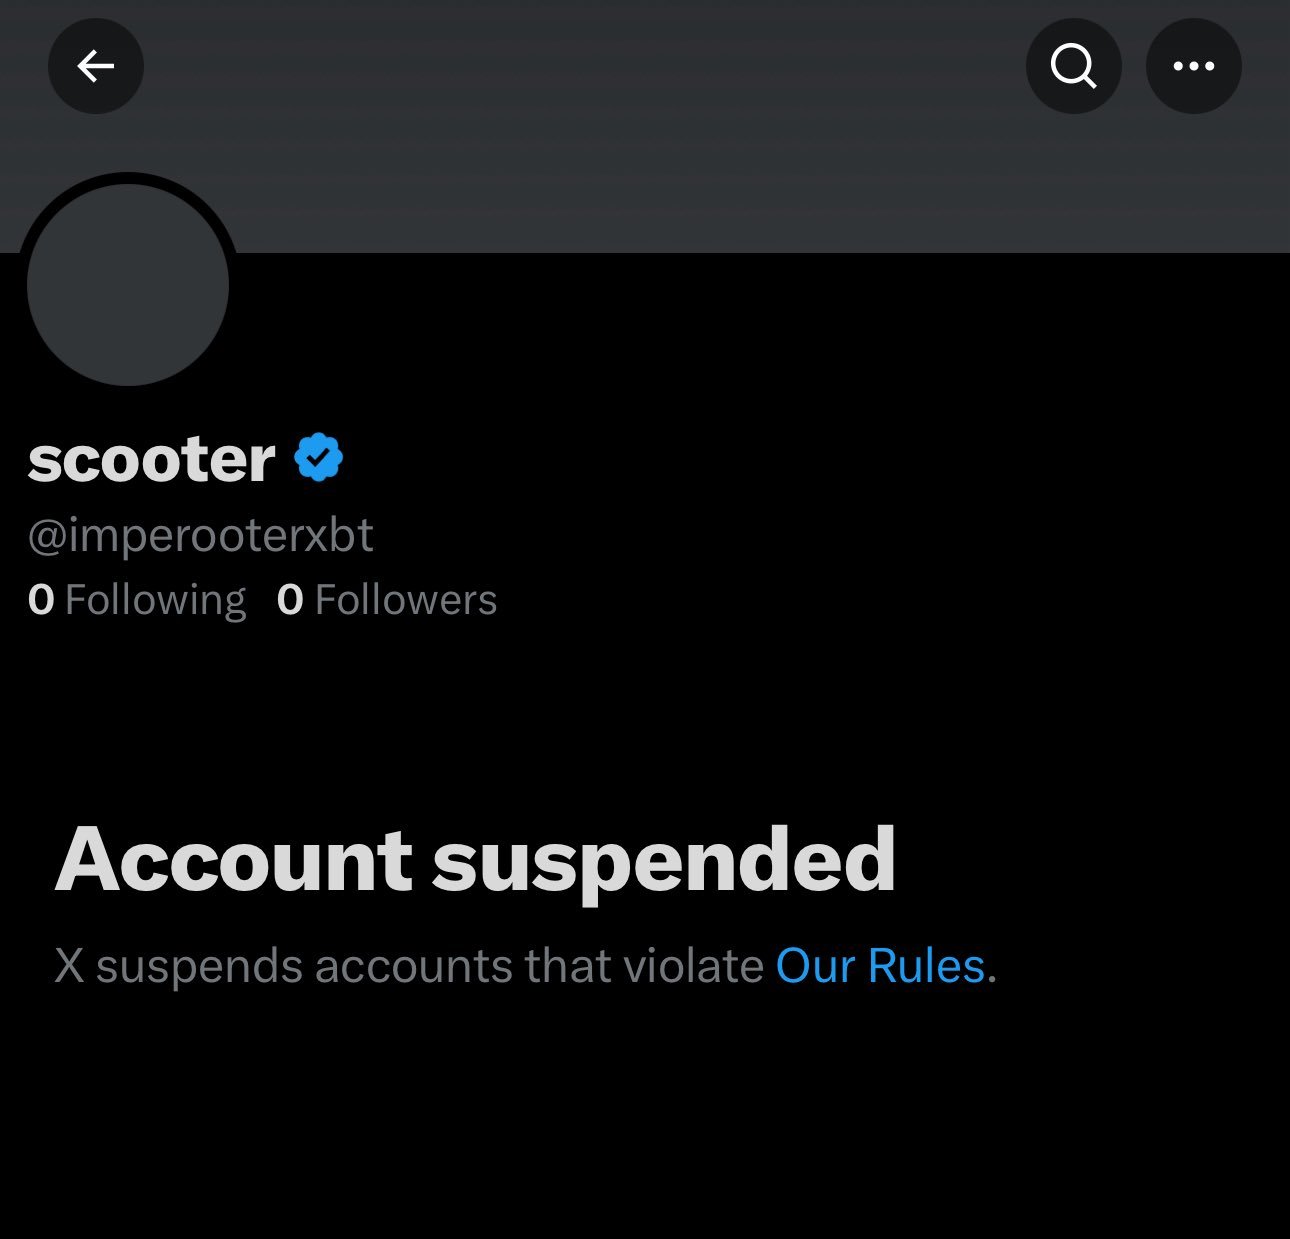1290x1239 pixels.
Task: Click the X at start of notice
Action: coord(69,966)
